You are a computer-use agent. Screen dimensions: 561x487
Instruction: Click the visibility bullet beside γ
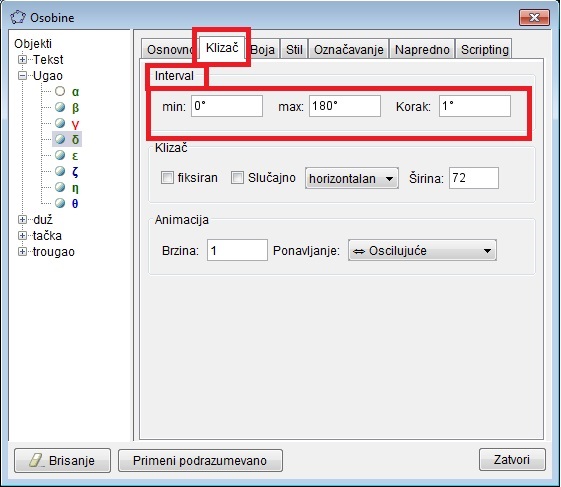[x=60, y=123]
